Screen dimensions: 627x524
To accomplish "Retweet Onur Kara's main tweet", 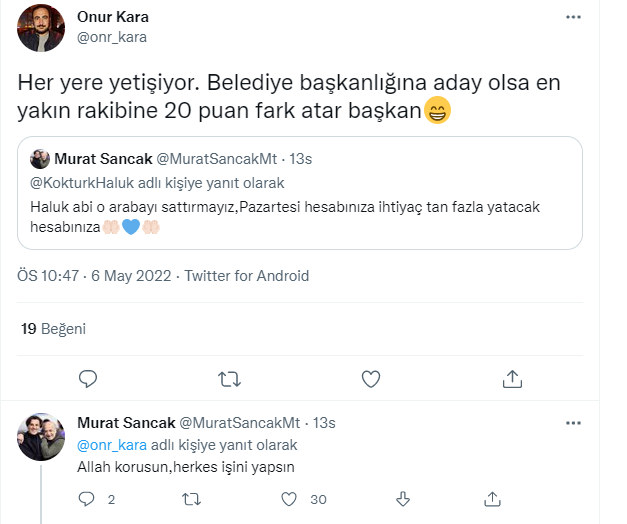I will pos(229,378).
